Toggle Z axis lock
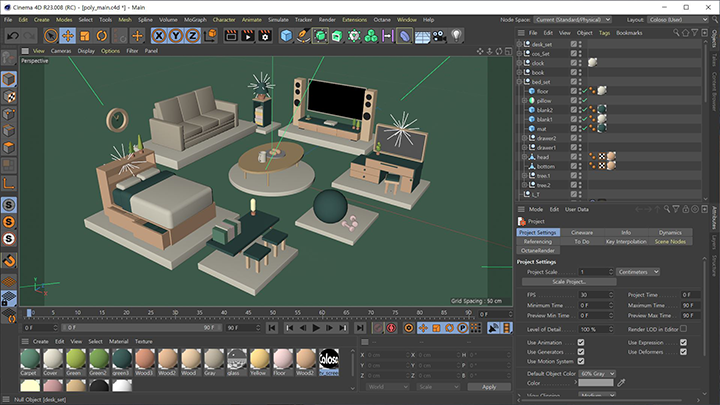This screenshot has width=720, height=405. pyautogui.click(x=193, y=36)
